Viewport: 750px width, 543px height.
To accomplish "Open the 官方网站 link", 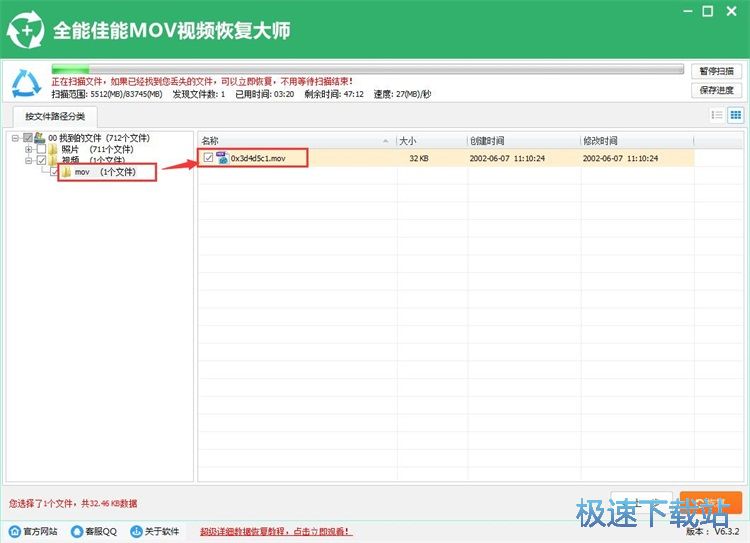I will click(41, 531).
